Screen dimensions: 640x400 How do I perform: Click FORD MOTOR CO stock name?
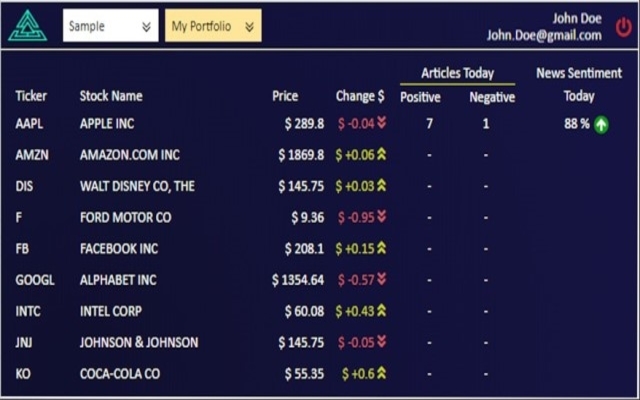point(126,217)
